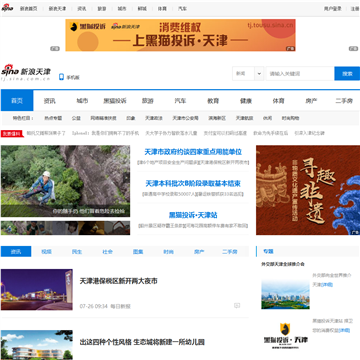Screen dimensions: 360x360
Task: Click 新浪首页 in the top bar
Action: (x=28, y=9)
